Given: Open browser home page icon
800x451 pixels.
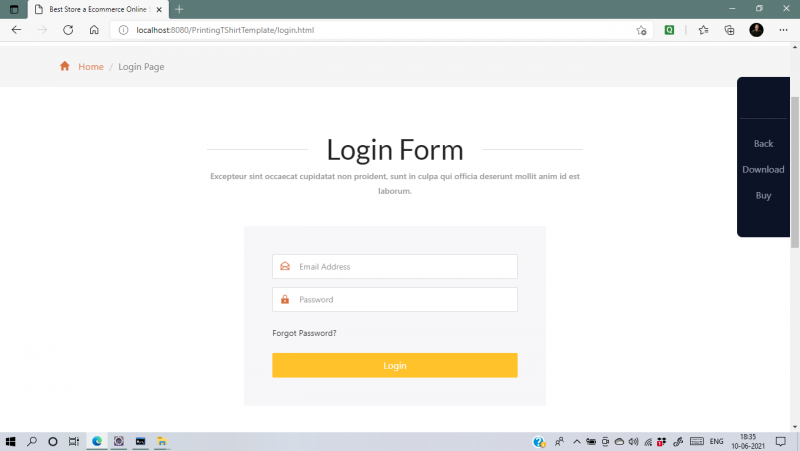Looking at the screenshot, I should click(x=94, y=30).
